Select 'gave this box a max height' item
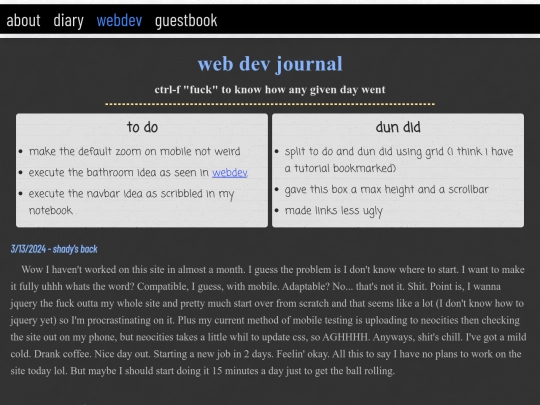Viewport: 540px width, 405px height. pyautogui.click(x=386, y=189)
